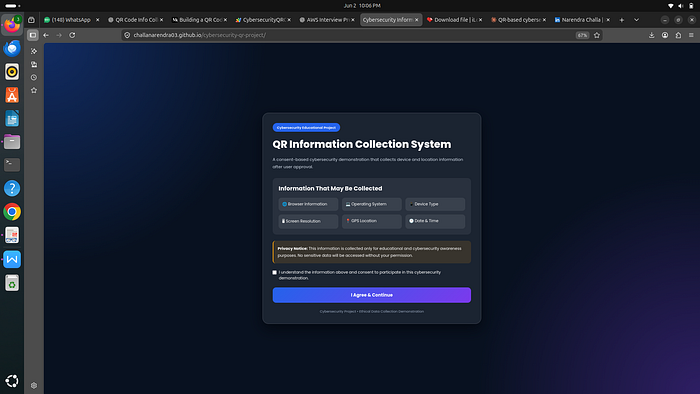Viewport: 700px width, 394px height.
Task: Click the Privacy Notice text box
Action: pyautogui.click(x=371, y=252)
